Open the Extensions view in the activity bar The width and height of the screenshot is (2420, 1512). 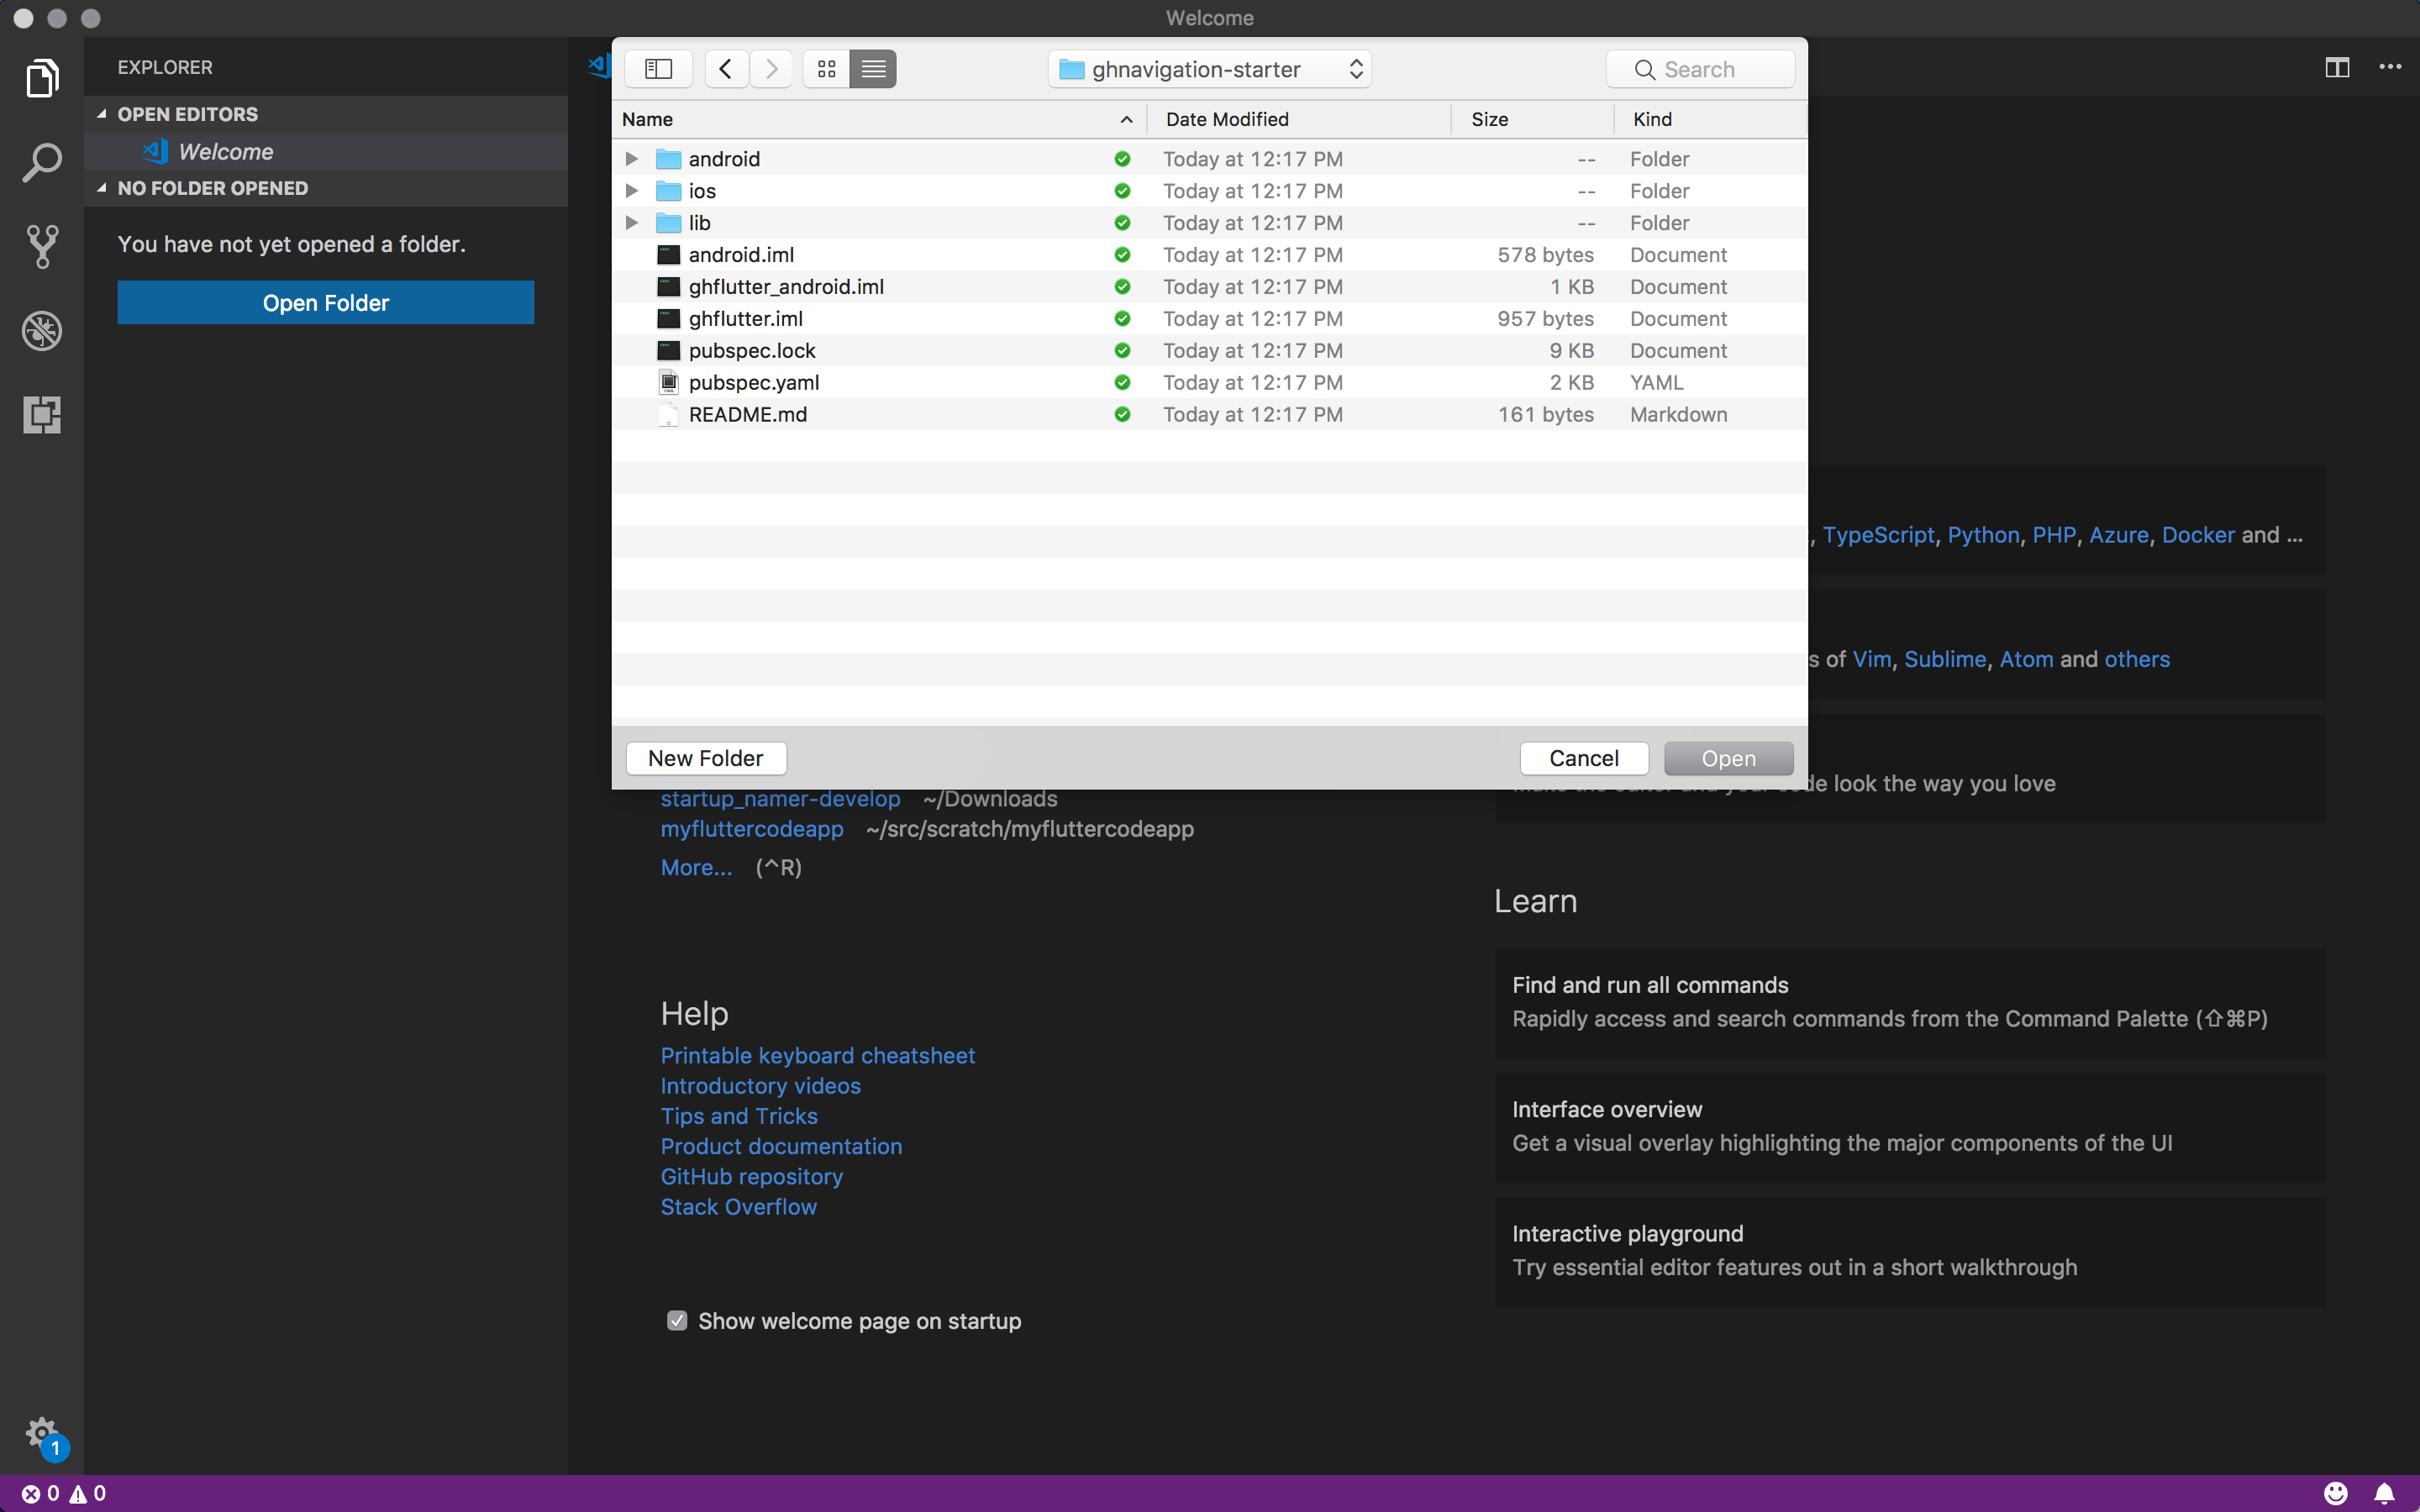pyautogui.click(x=42, y=414)
